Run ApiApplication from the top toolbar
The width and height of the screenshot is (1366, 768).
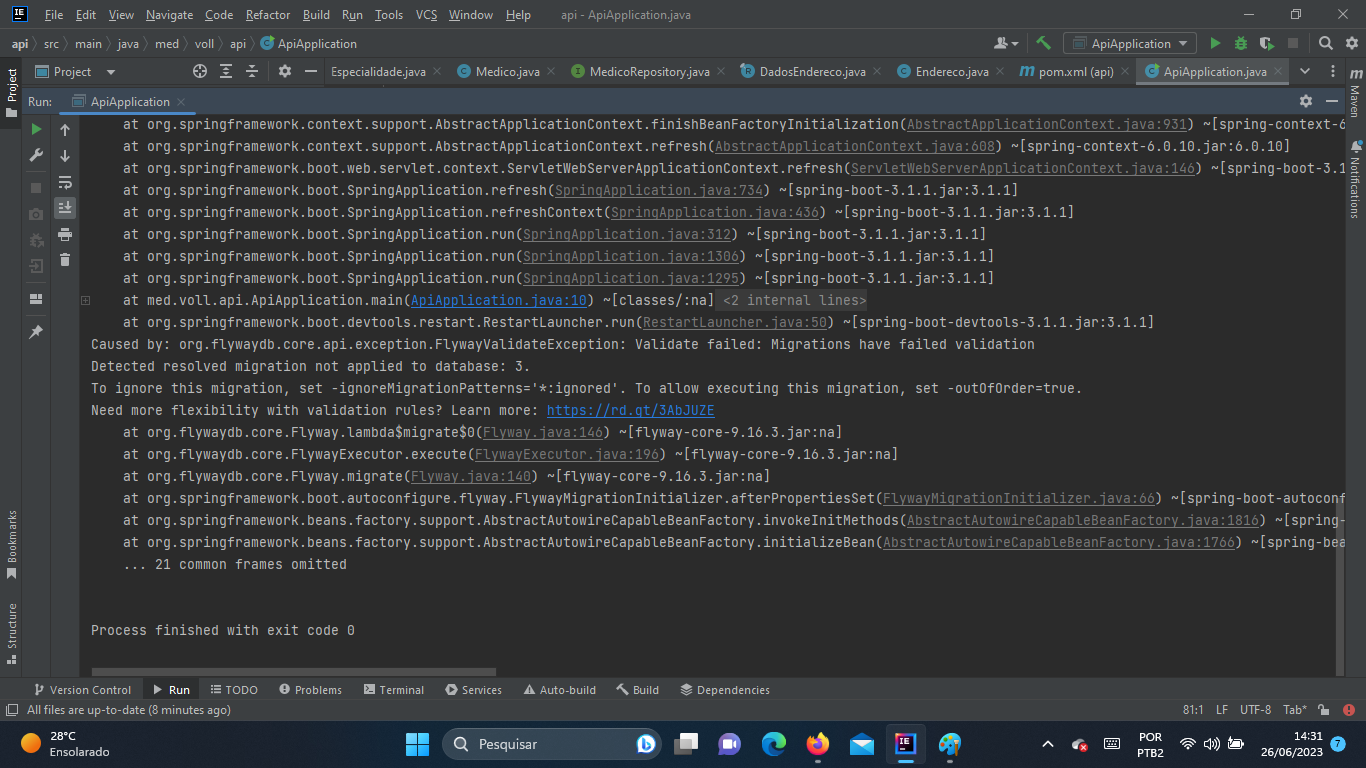click(x=1215, y=43)
